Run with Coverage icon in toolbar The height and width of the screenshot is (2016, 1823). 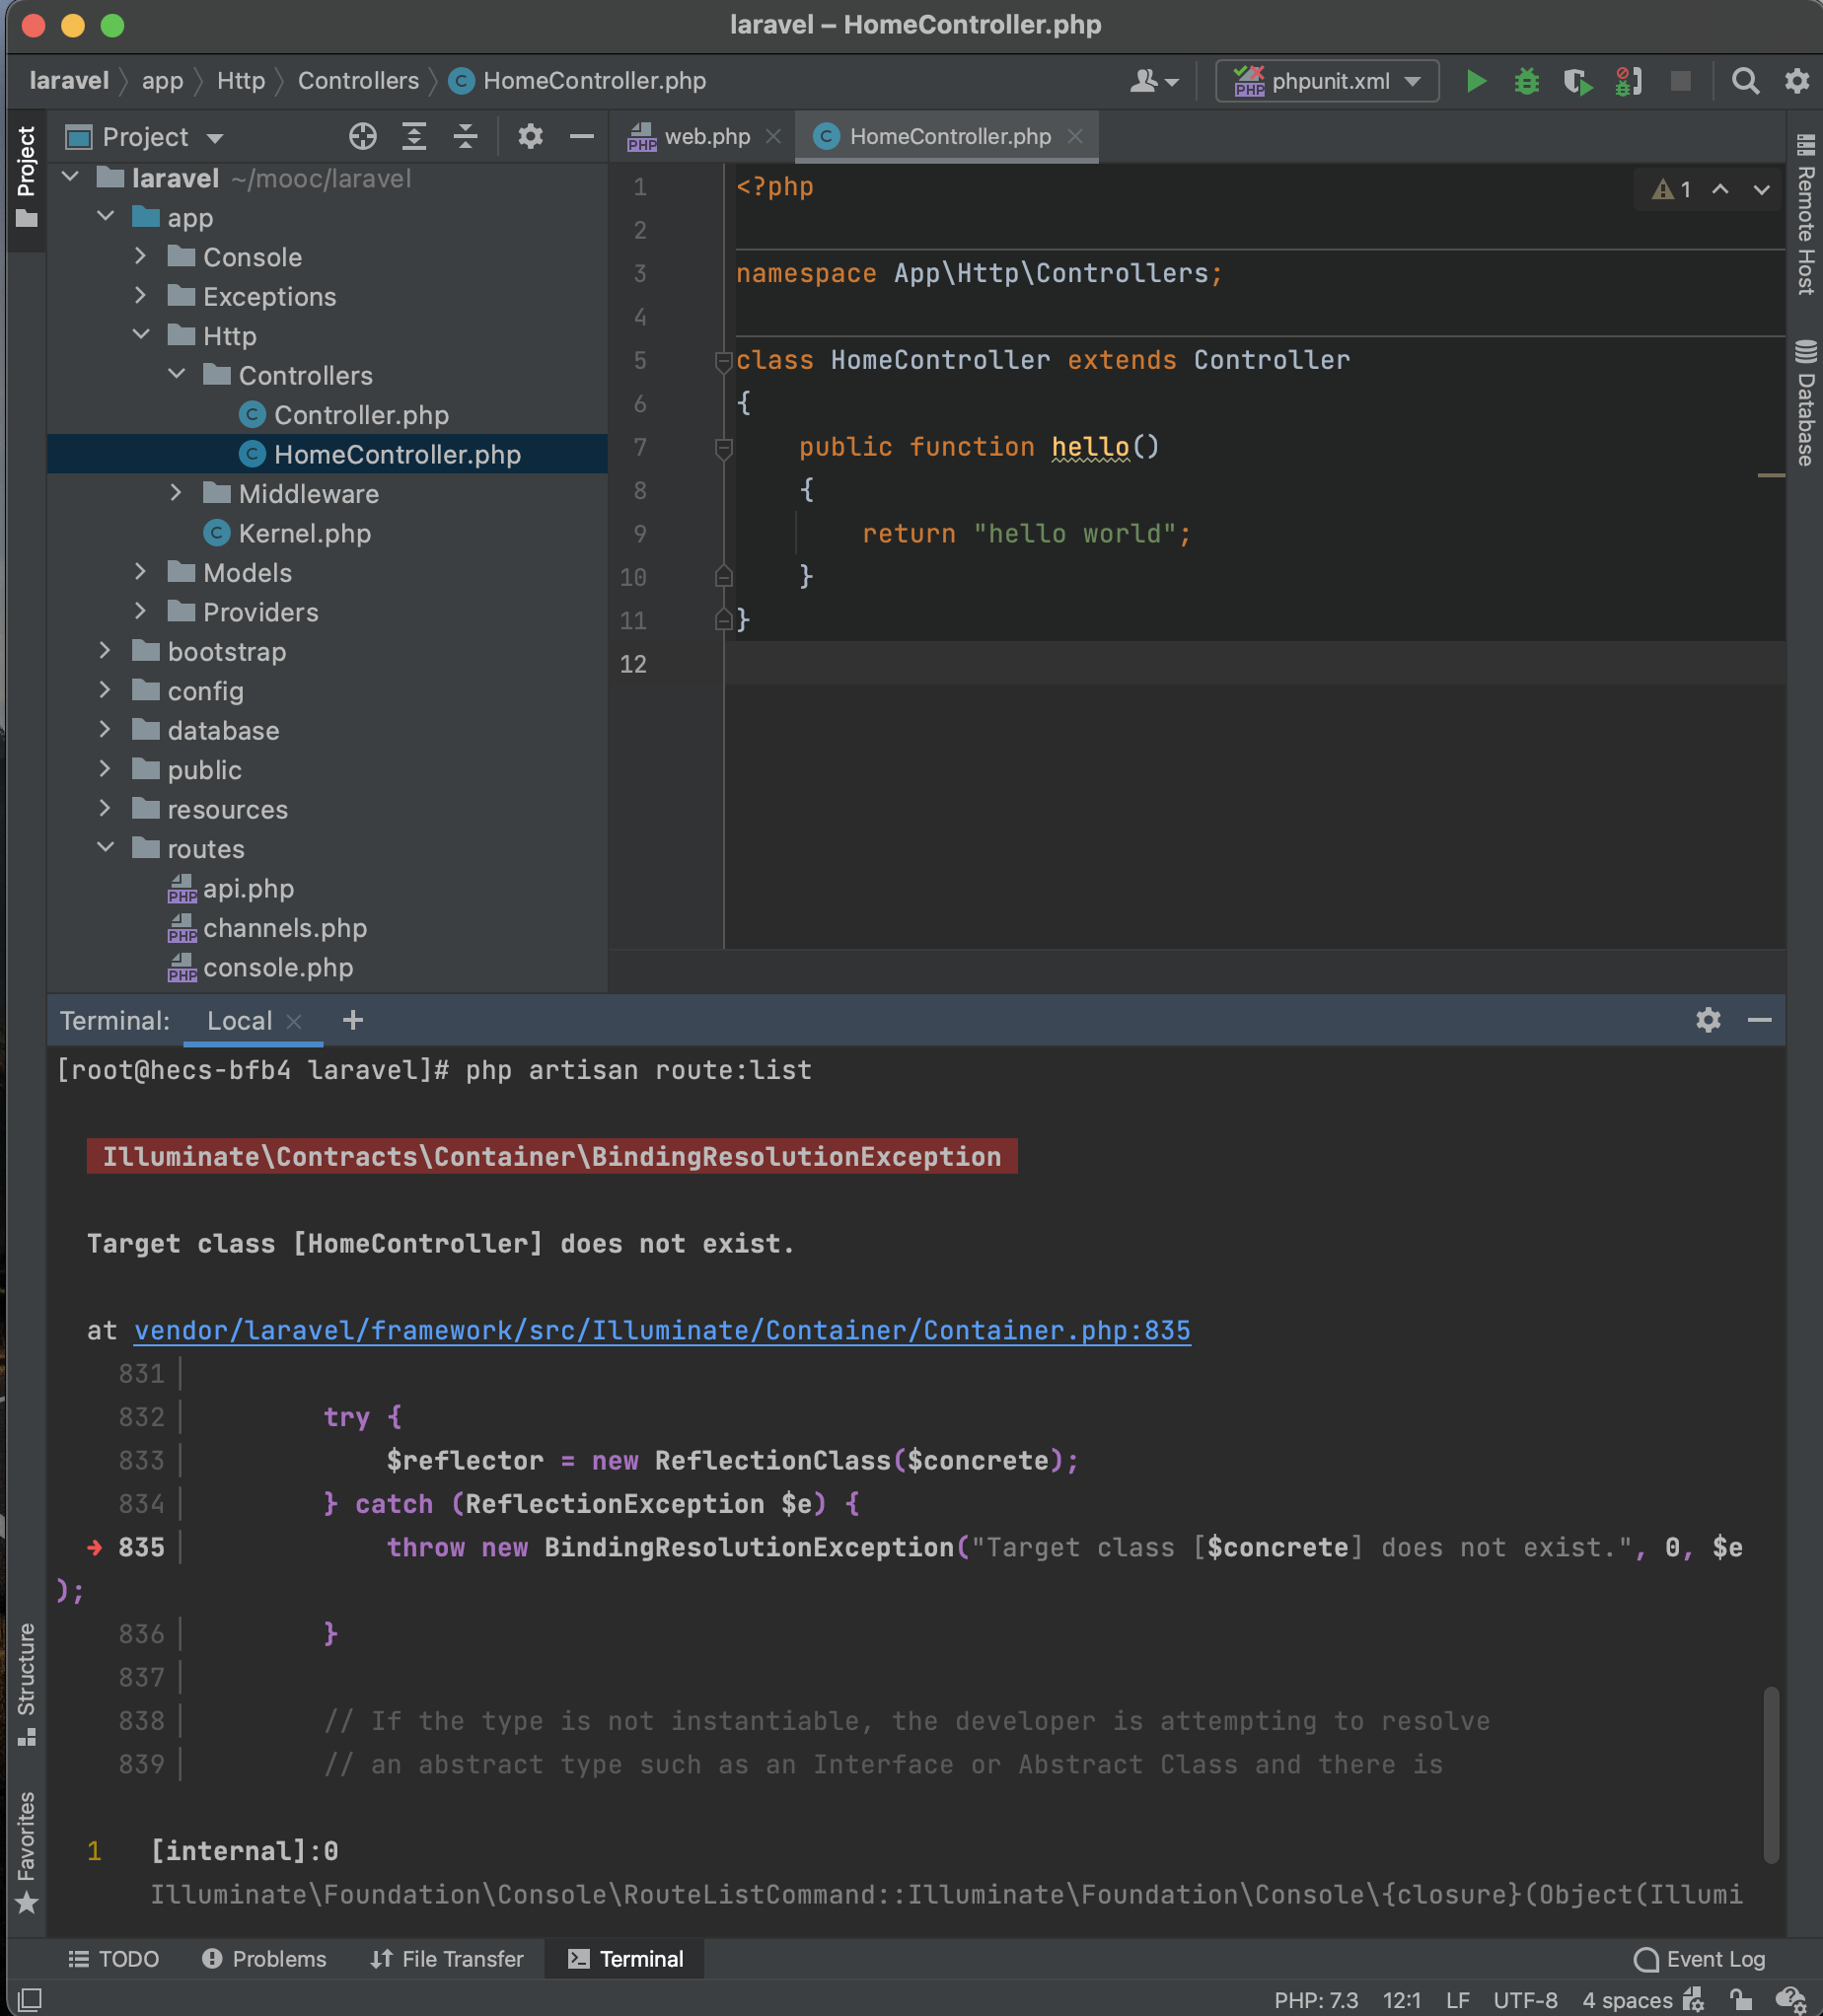point(1577,81)
